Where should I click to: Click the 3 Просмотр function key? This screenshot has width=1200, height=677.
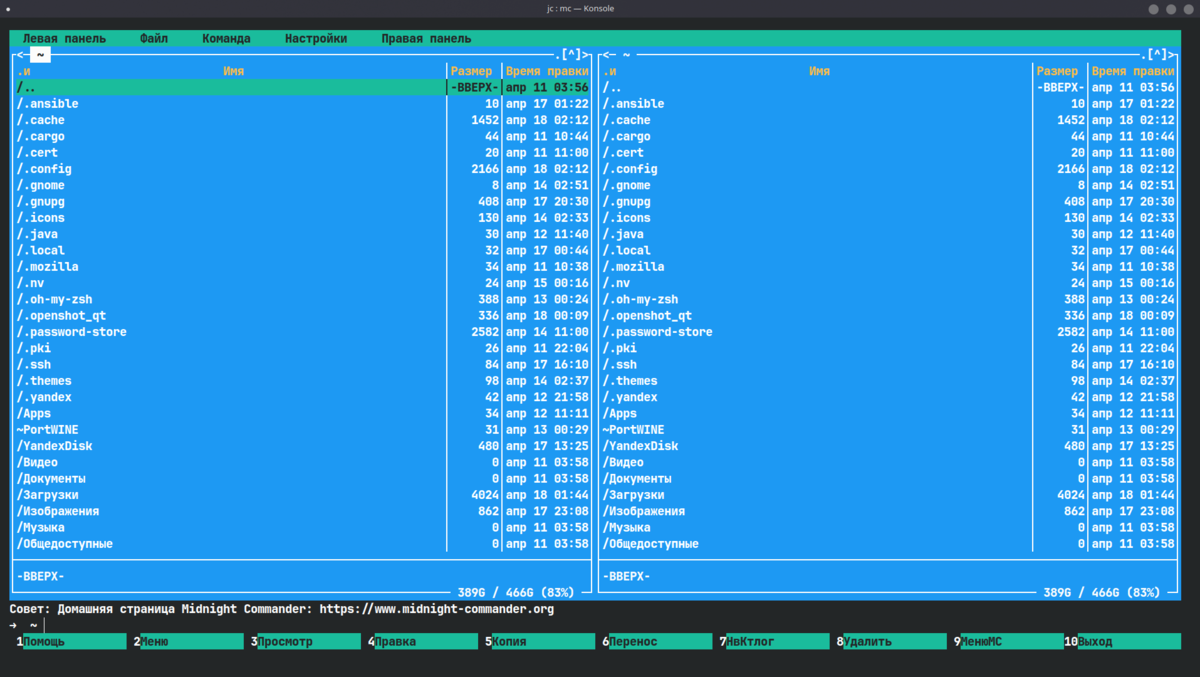(x=305, y=641)
